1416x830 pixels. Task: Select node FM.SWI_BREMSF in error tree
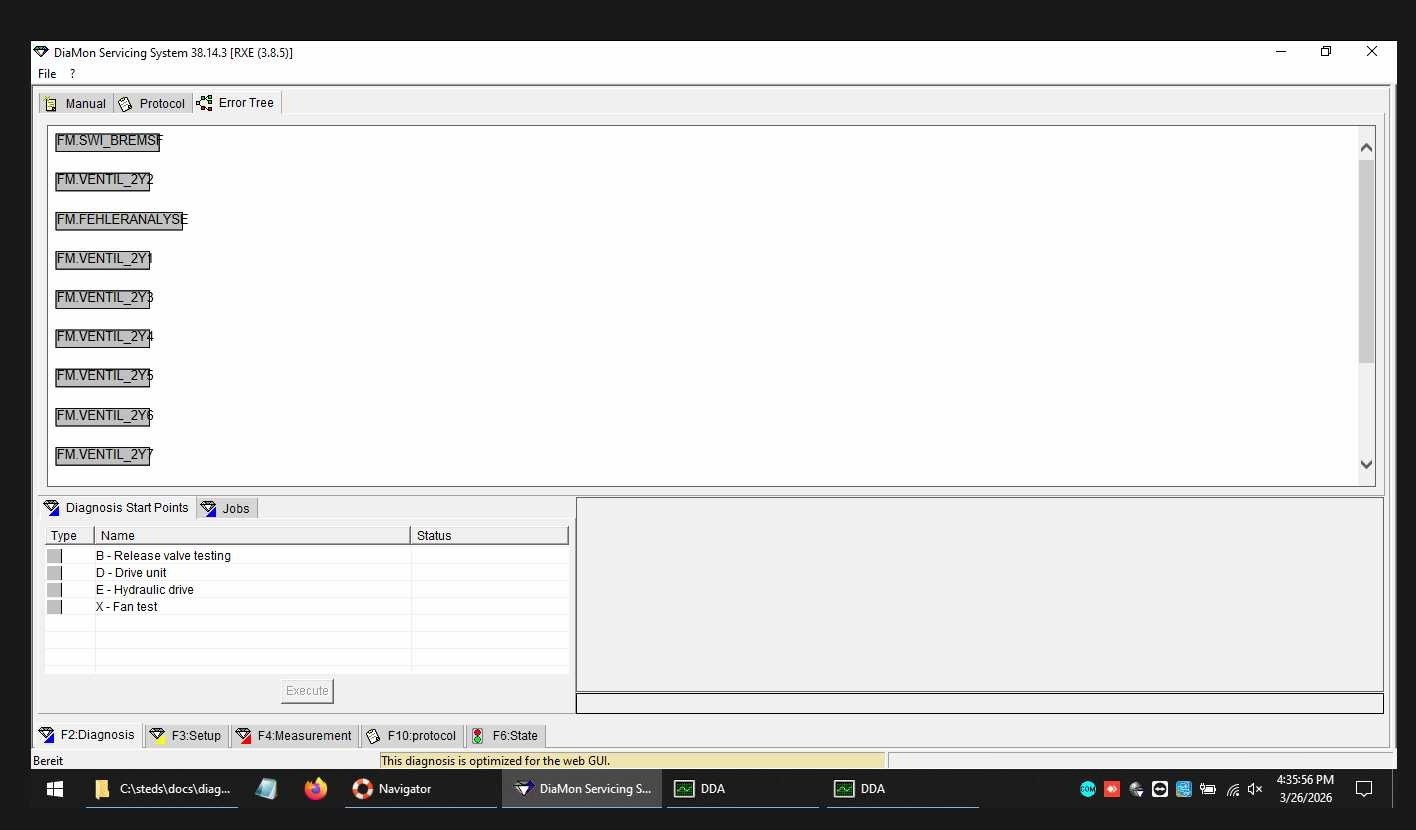[107, 141]
